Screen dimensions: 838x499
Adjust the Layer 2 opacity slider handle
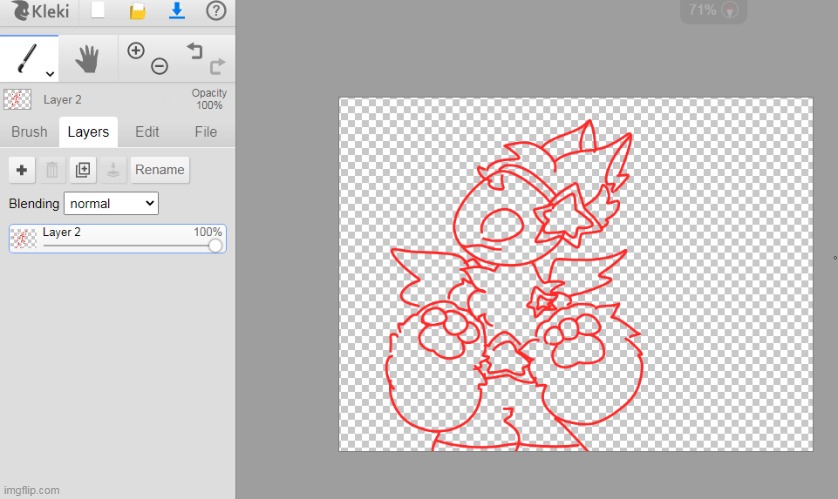point(215,245)
